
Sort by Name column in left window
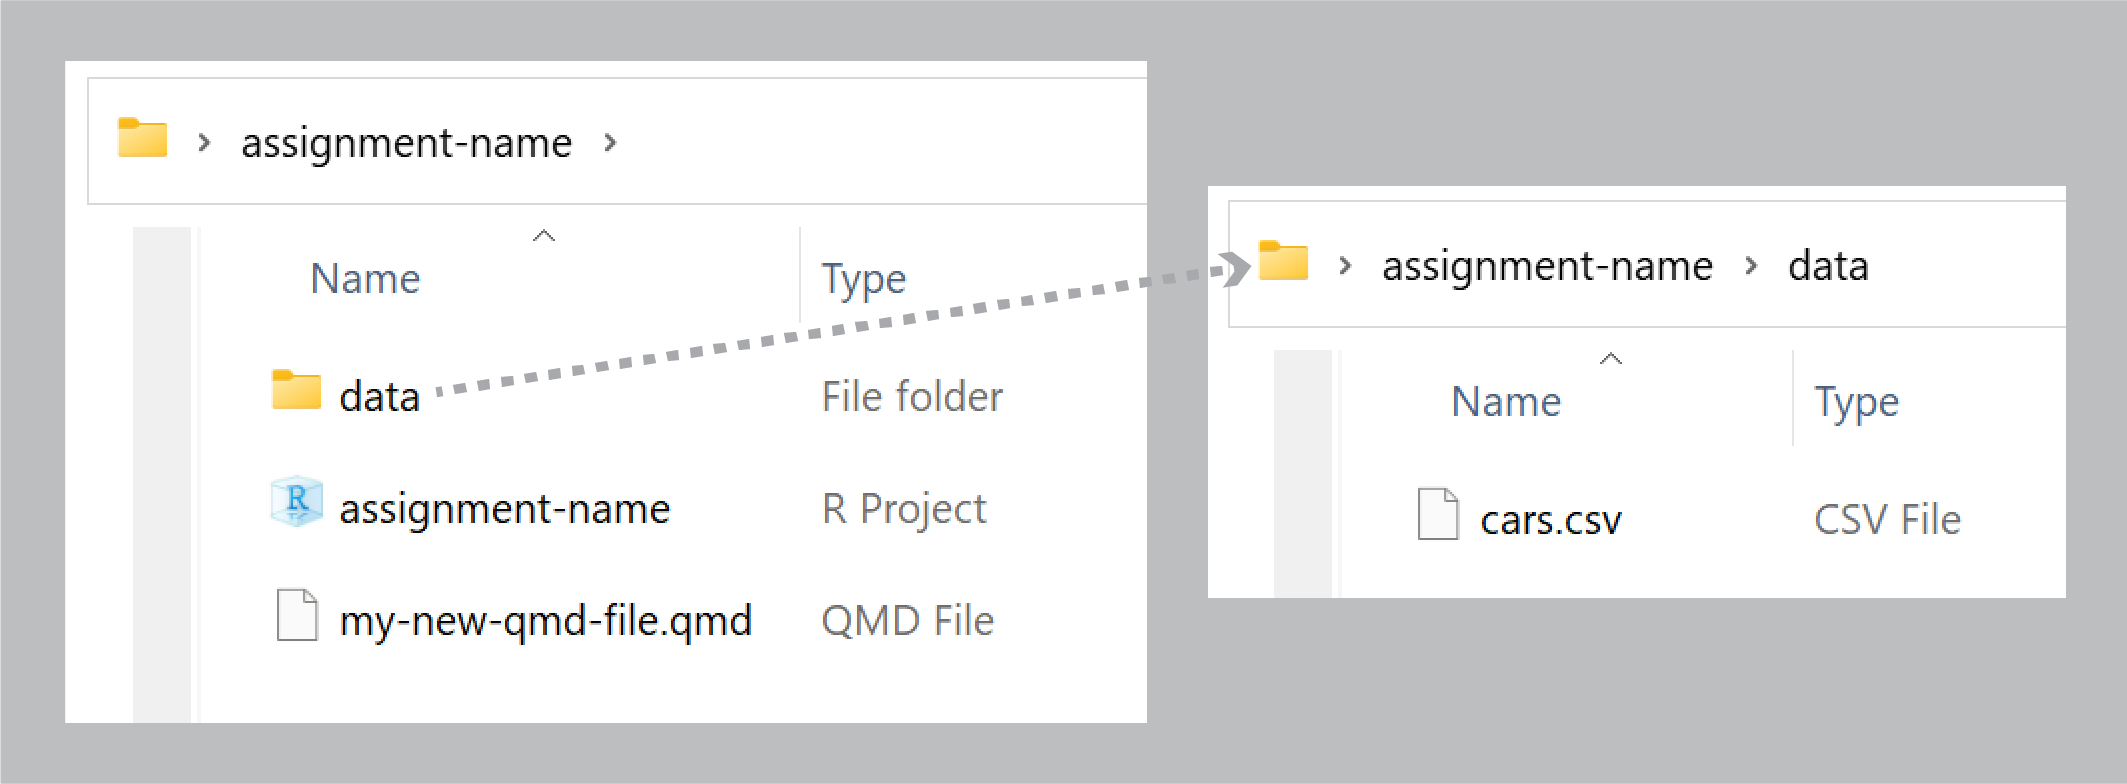click(365, 279)
